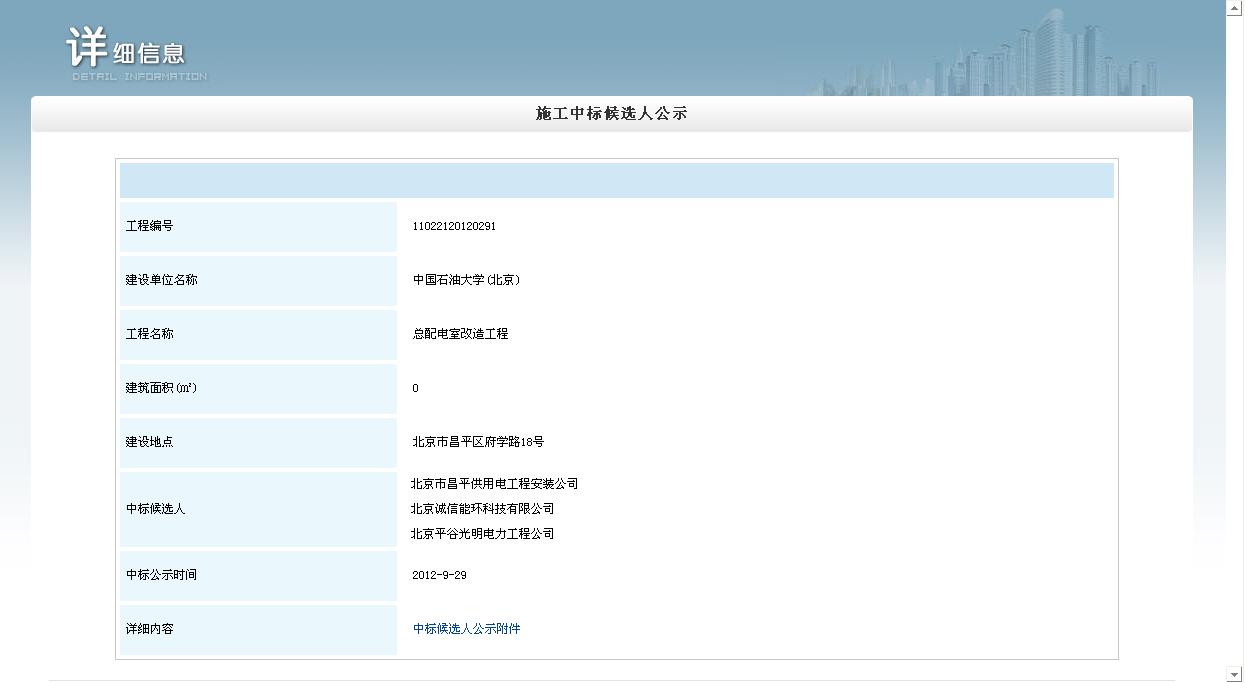Click project number 11022120120291
The width and height of the screenshot is (1245, 683).
pos(454,226)
